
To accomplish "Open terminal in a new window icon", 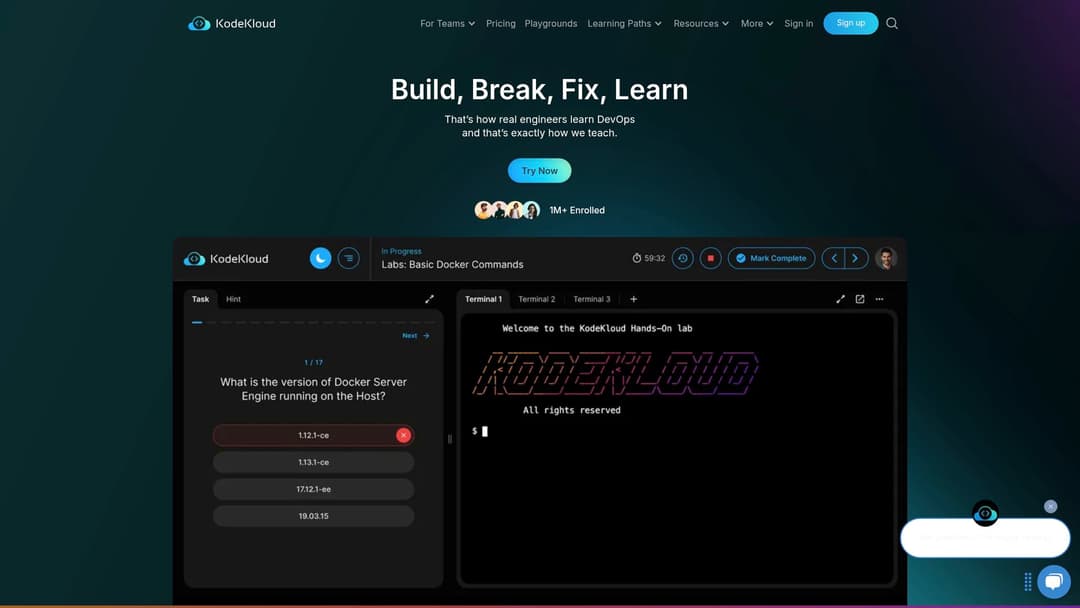I will [x=860, y=299].
